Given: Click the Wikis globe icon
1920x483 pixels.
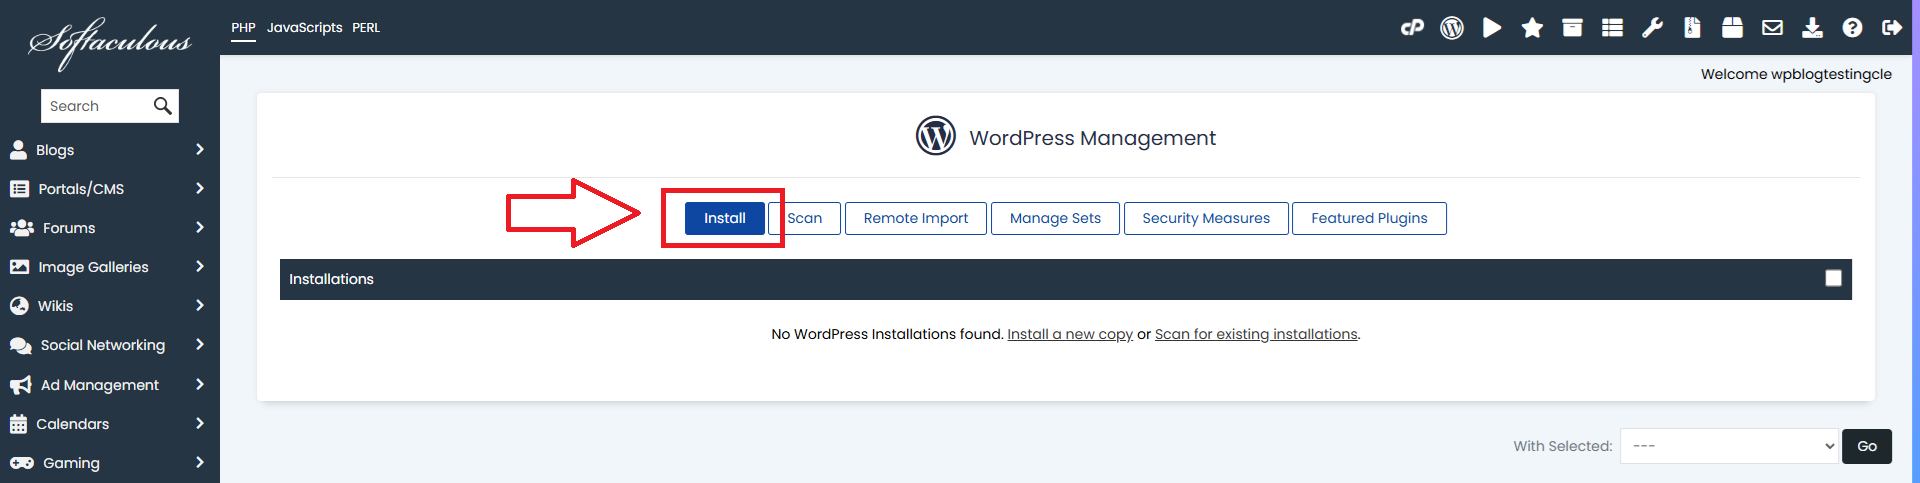Looking at the screenshot, I should (19, 306).
